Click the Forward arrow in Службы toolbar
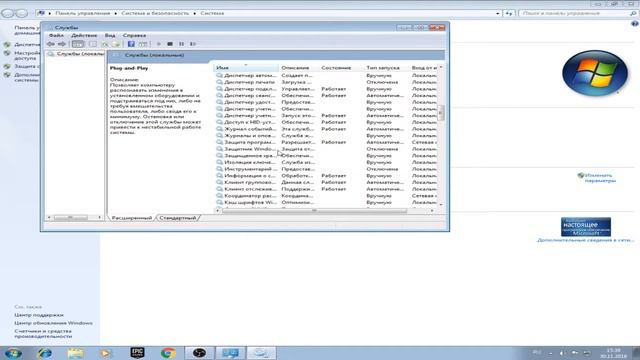640x360 pixels. click(x=62, y=44)
